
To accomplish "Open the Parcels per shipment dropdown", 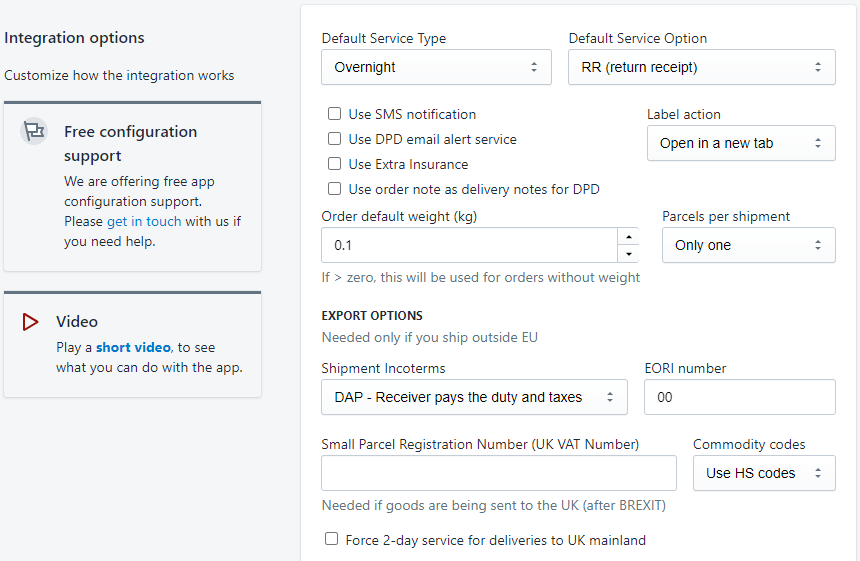I will (x=749, y=245).
